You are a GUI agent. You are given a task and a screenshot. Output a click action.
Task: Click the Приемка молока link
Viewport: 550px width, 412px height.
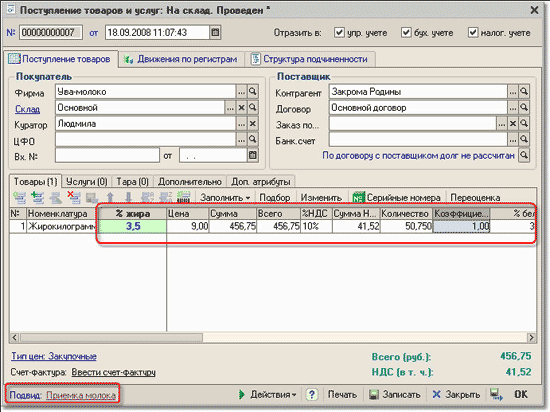81,395
